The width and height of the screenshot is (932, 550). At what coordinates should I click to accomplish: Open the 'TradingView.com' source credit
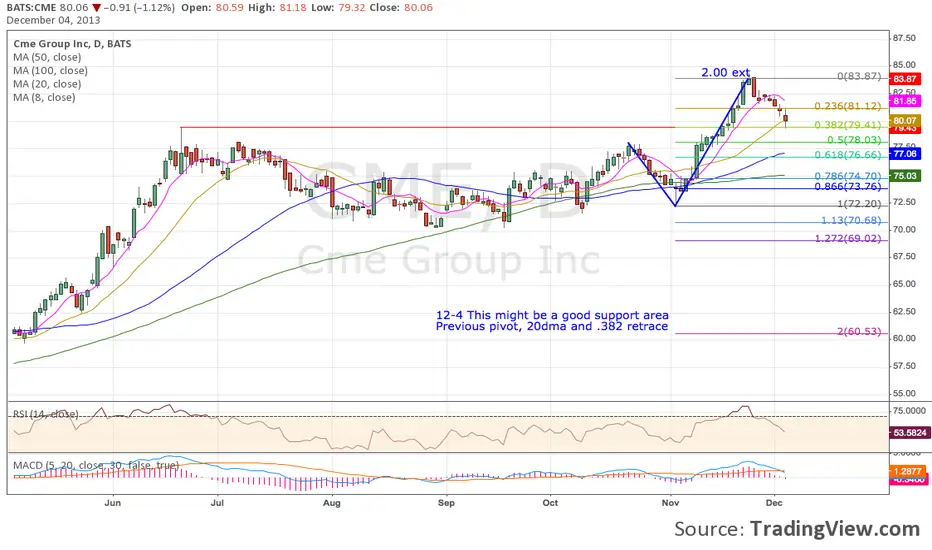pyautogui.click(x=835, y=529)
